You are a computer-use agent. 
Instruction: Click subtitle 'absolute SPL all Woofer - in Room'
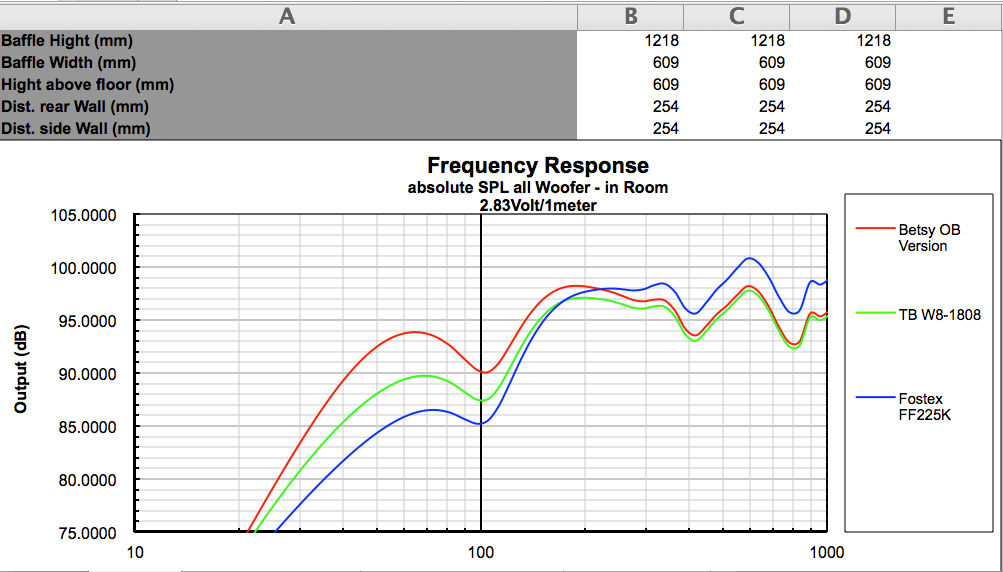pyautogui.click(x=538, y=188)
